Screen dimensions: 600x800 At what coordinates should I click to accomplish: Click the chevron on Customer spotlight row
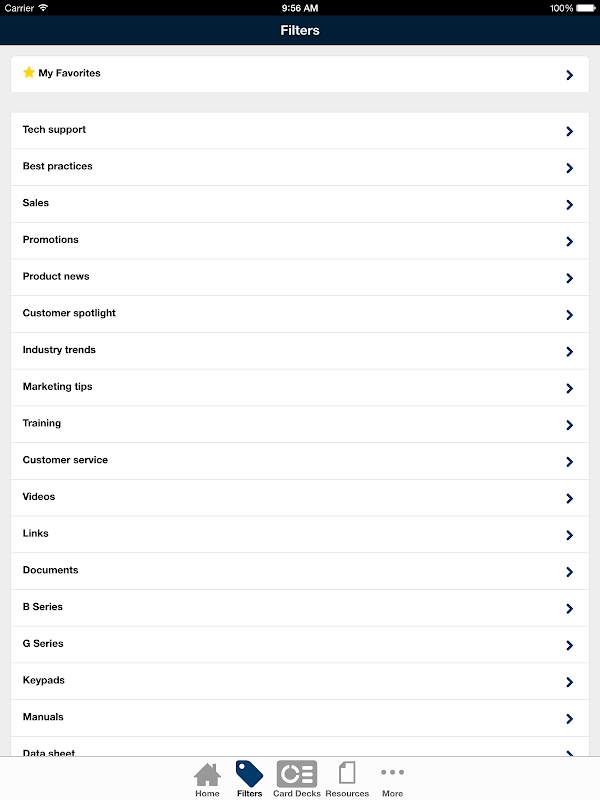coord(570,315)
